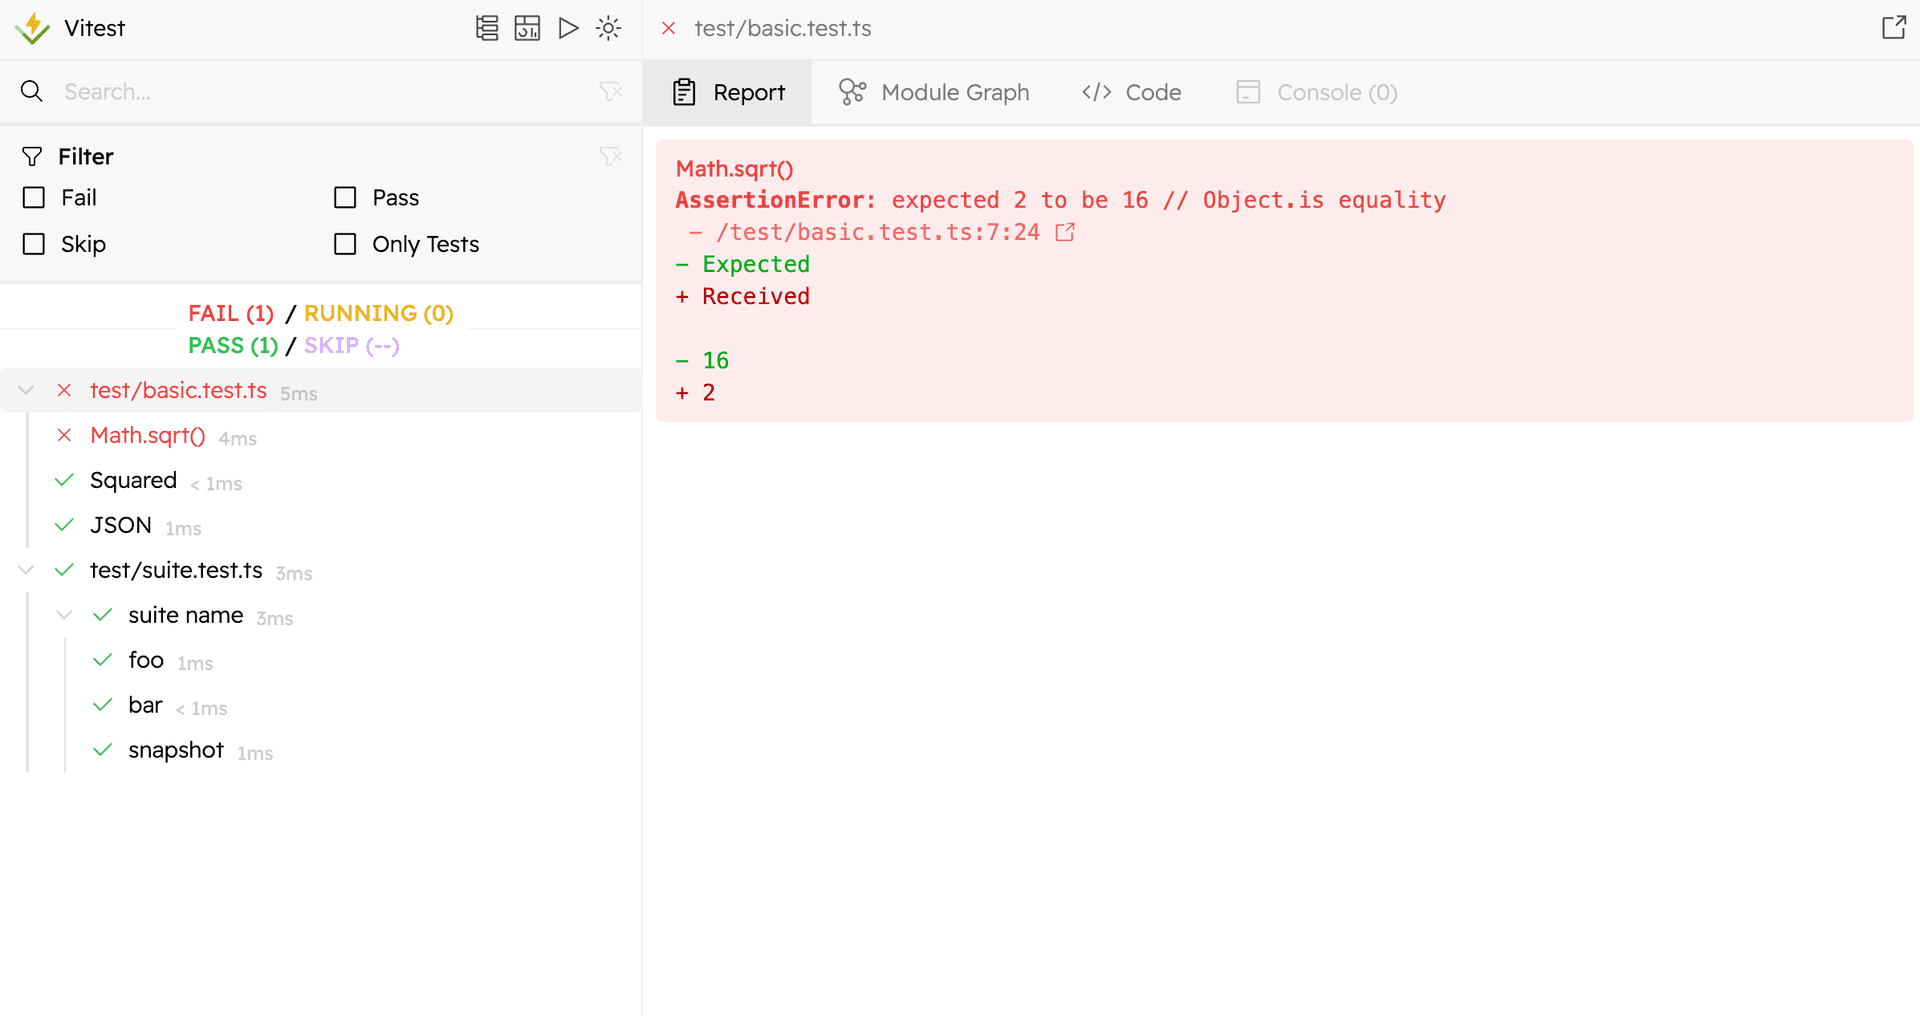Screen dimensions: 1920x1016
Task: Toggle the Skip filter checkbox
Action: pyautogui.click(x=34, y=244)
